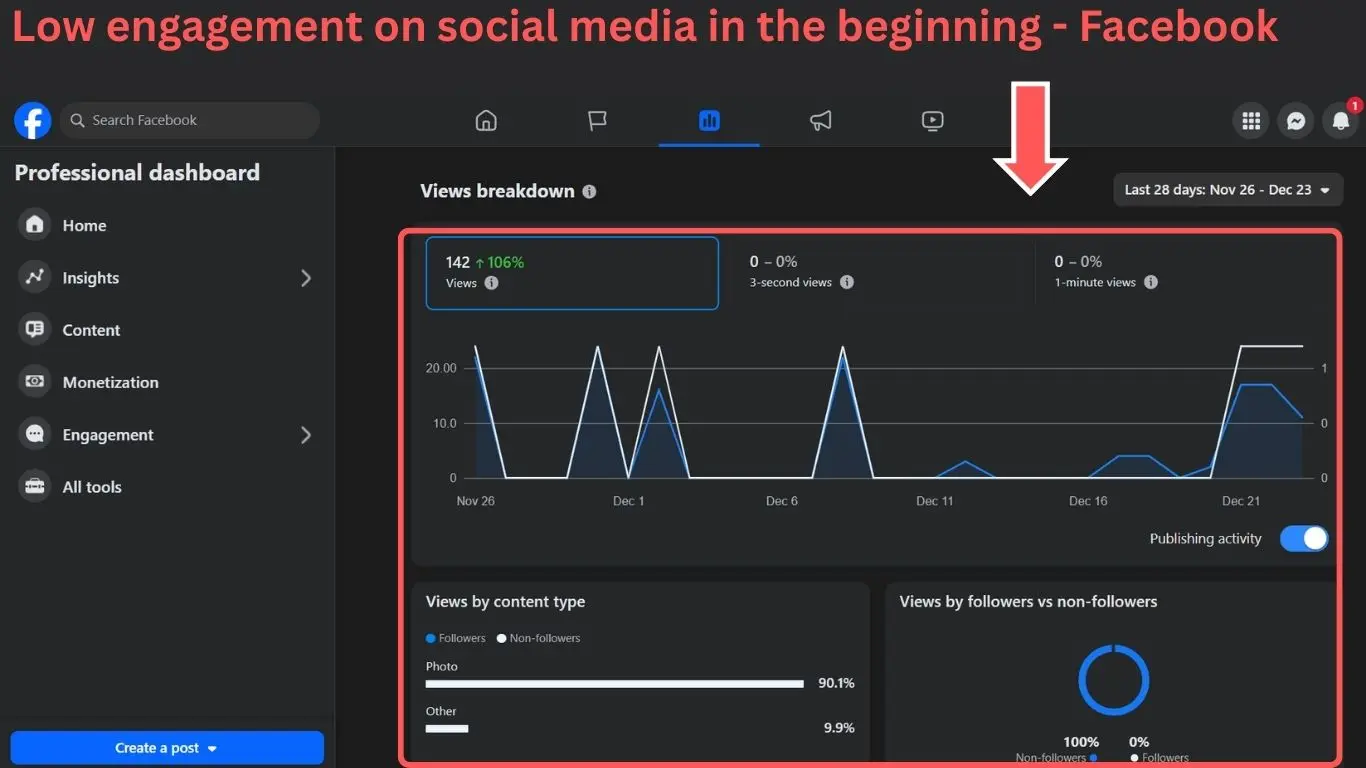Open All tools in the sidebar
1366x768 pixels.
pyautogui.click(x=166, y=487)
